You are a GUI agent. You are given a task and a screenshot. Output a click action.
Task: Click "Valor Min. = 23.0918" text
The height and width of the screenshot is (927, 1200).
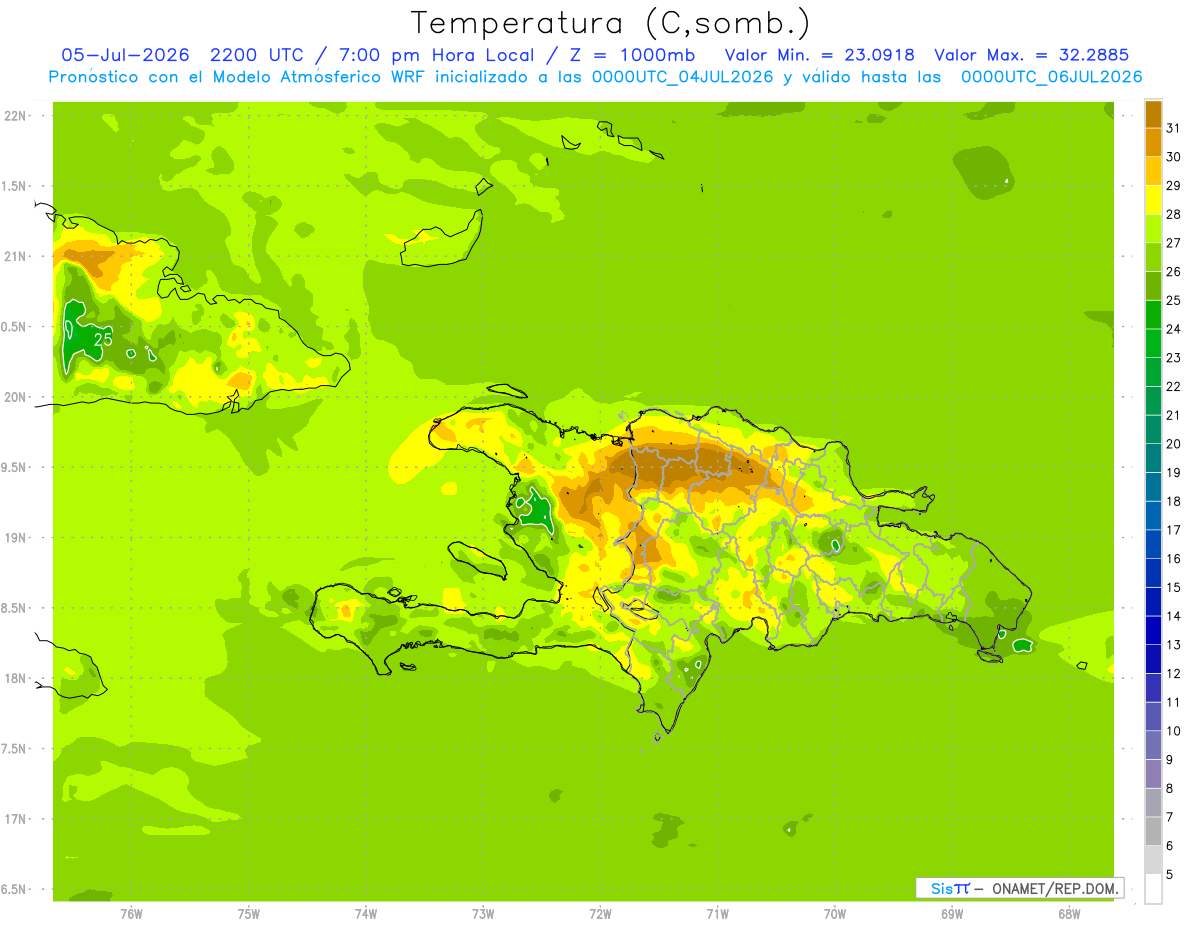click(819, 55)
